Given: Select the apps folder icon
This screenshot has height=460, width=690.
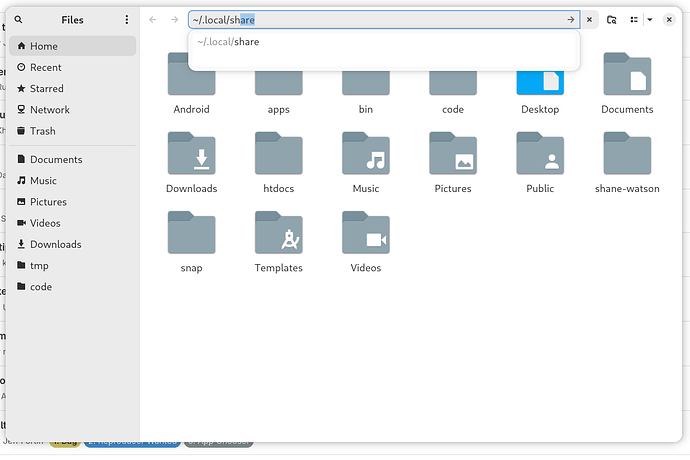Looking at the screenshot, I should pyautogui.click(x=279, y=84).
